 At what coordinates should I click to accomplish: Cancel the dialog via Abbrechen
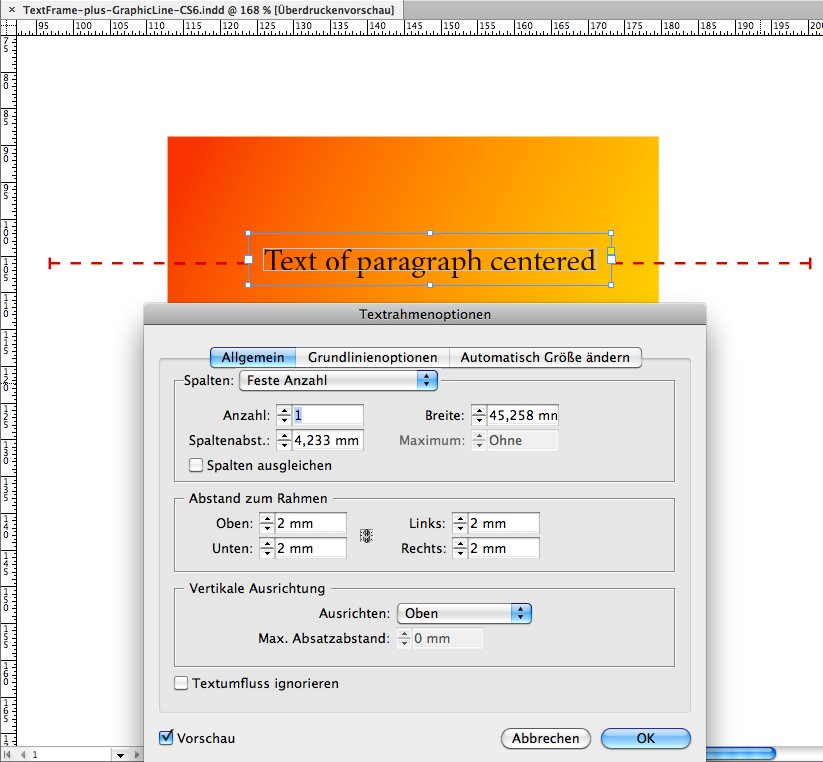coord(545,738)
